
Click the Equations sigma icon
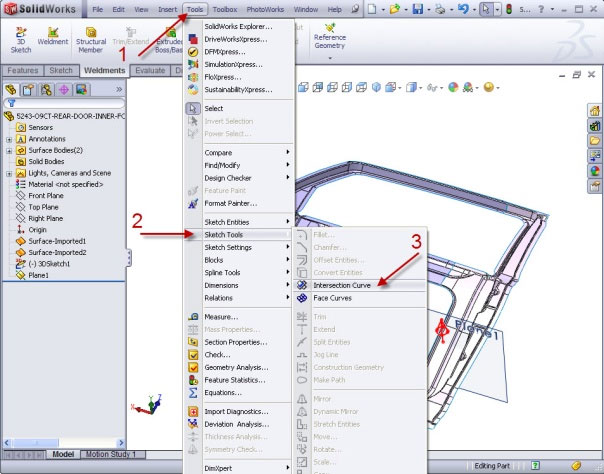tap(193, 393)
